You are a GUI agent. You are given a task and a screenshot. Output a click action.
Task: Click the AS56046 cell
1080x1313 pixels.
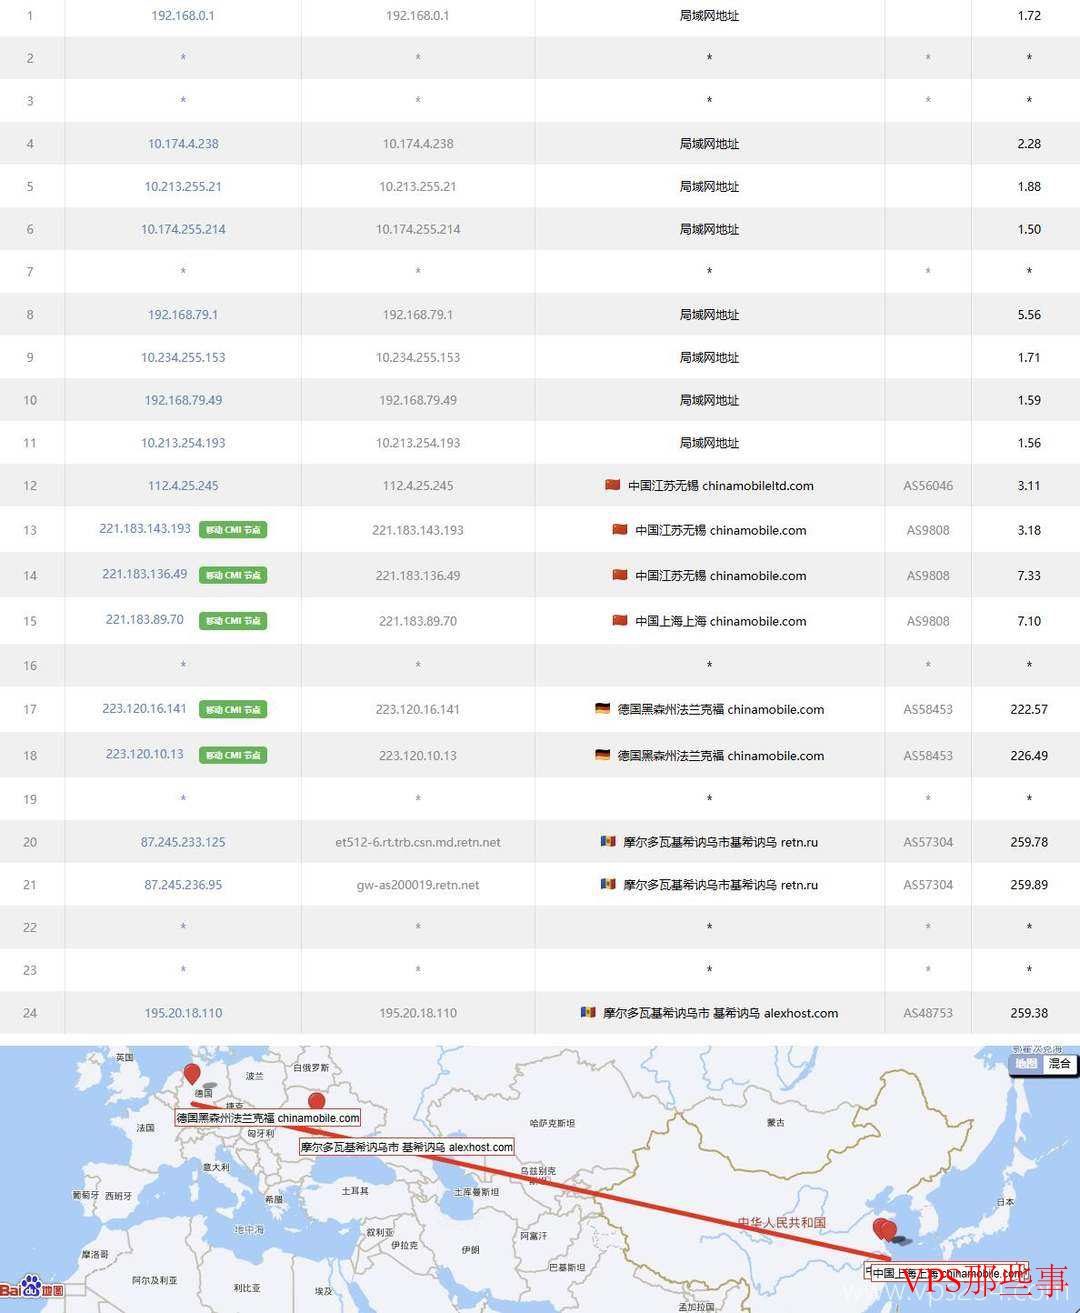coord(928,486)
